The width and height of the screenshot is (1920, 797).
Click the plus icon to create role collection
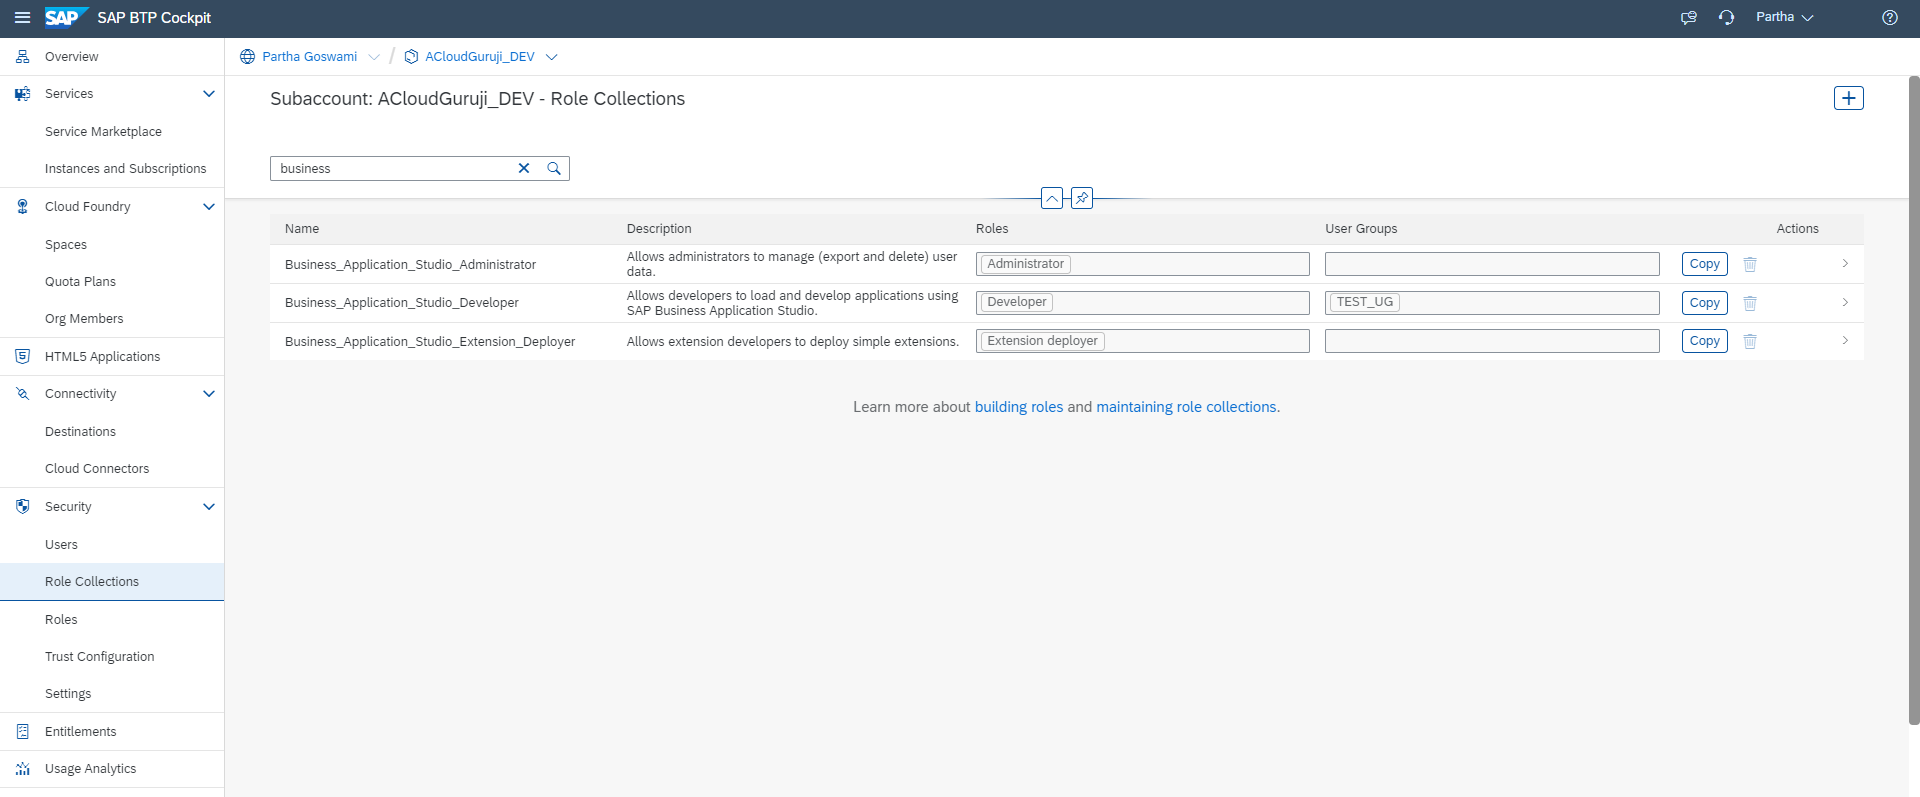(1848, 98)
